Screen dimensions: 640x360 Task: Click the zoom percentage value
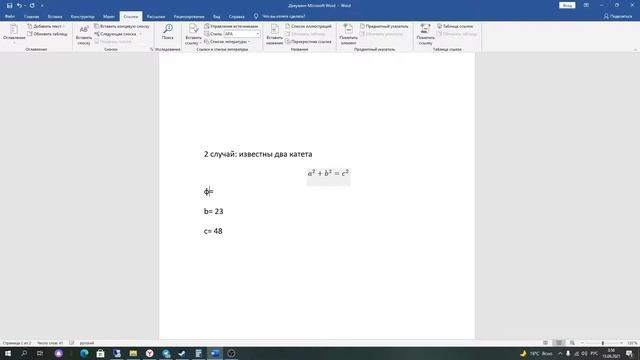632,343
